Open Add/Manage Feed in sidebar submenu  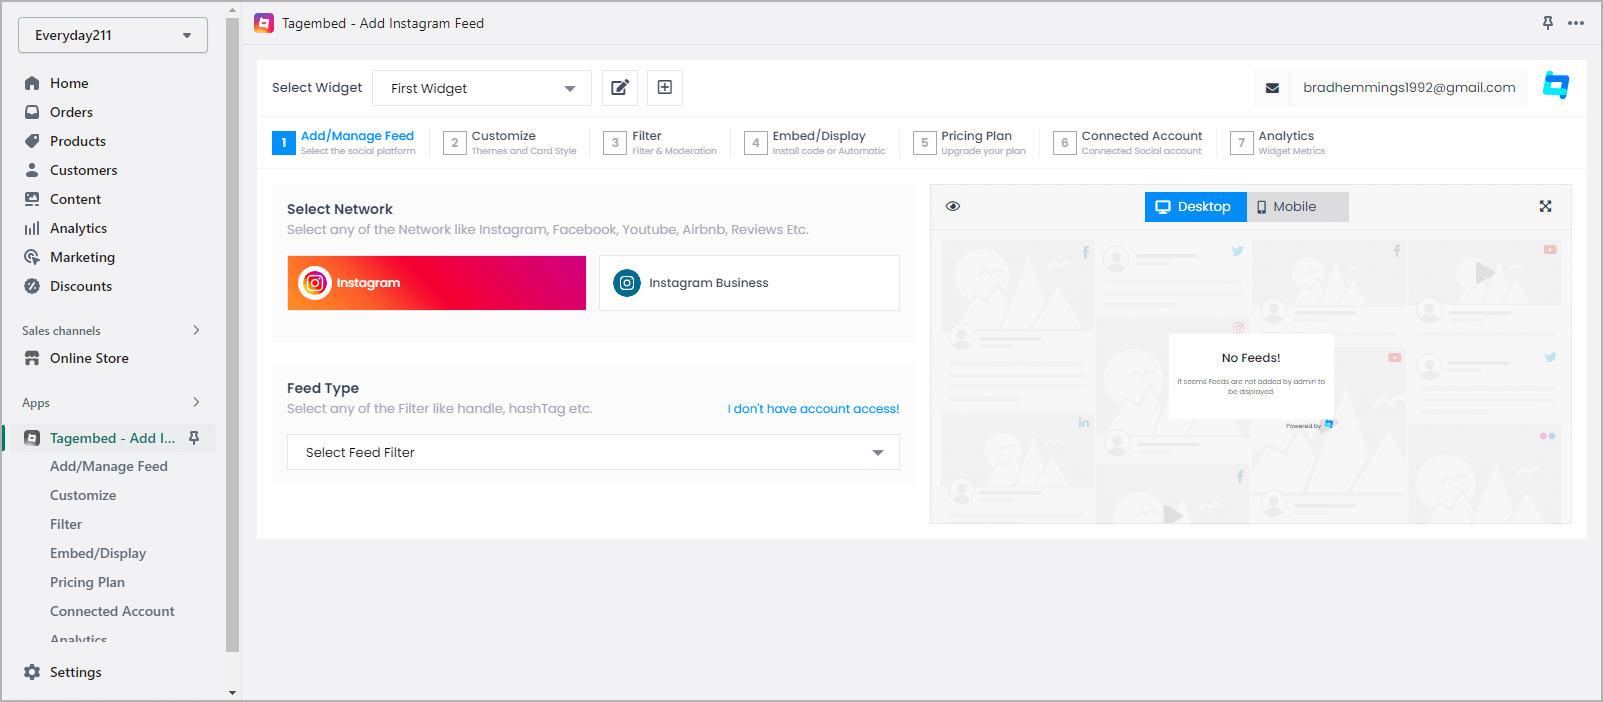[x=109, y=466]
